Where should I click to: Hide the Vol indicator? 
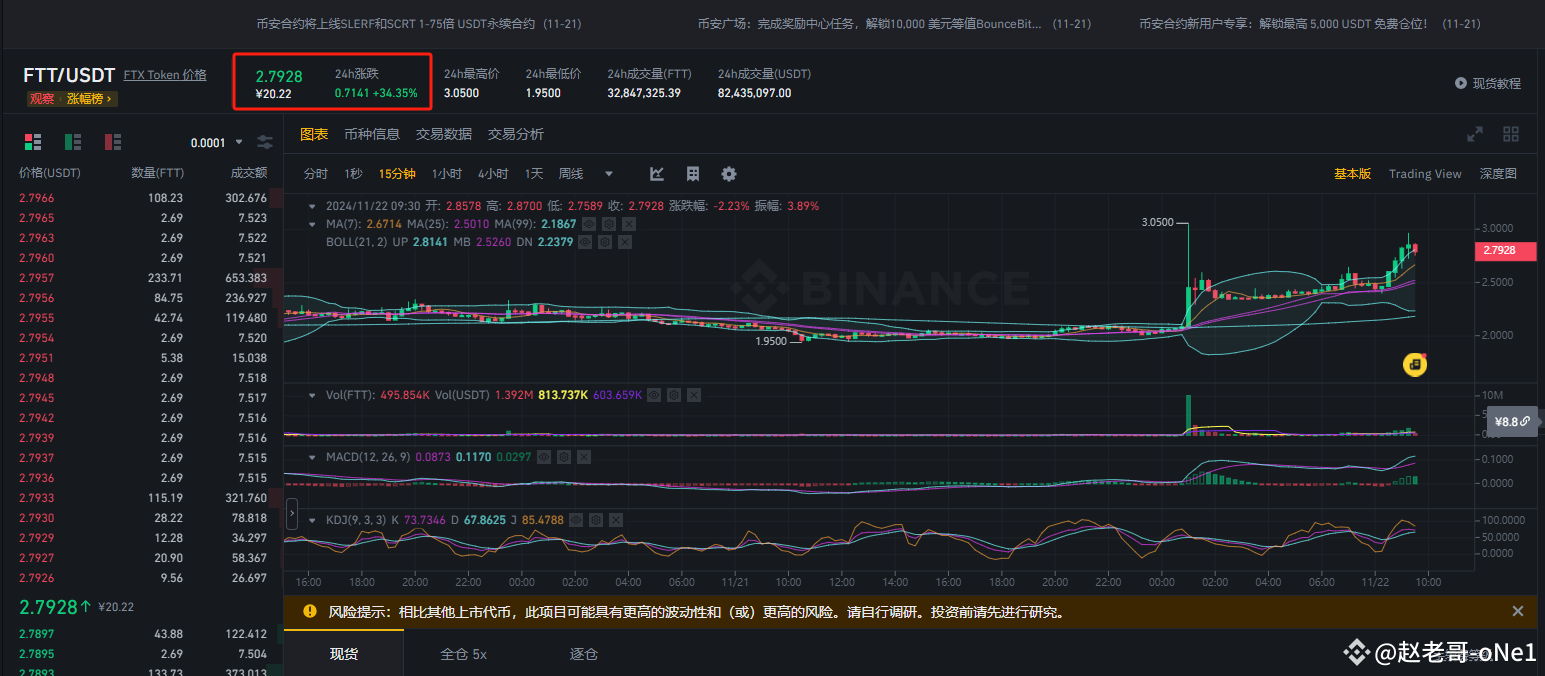[x=656, y=395]
